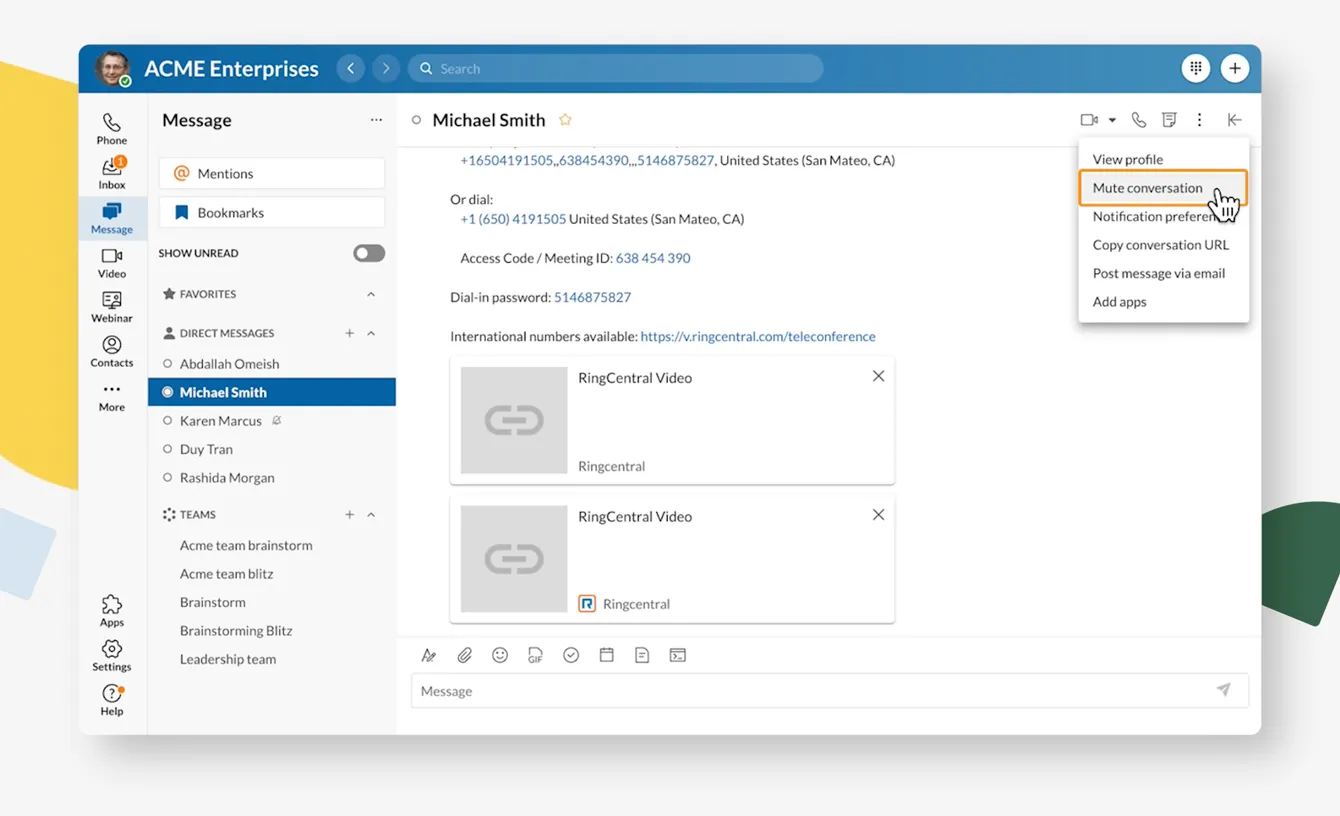Open the emoji picker
This screenshot has width=1340, height=816.
click(500, 655)
